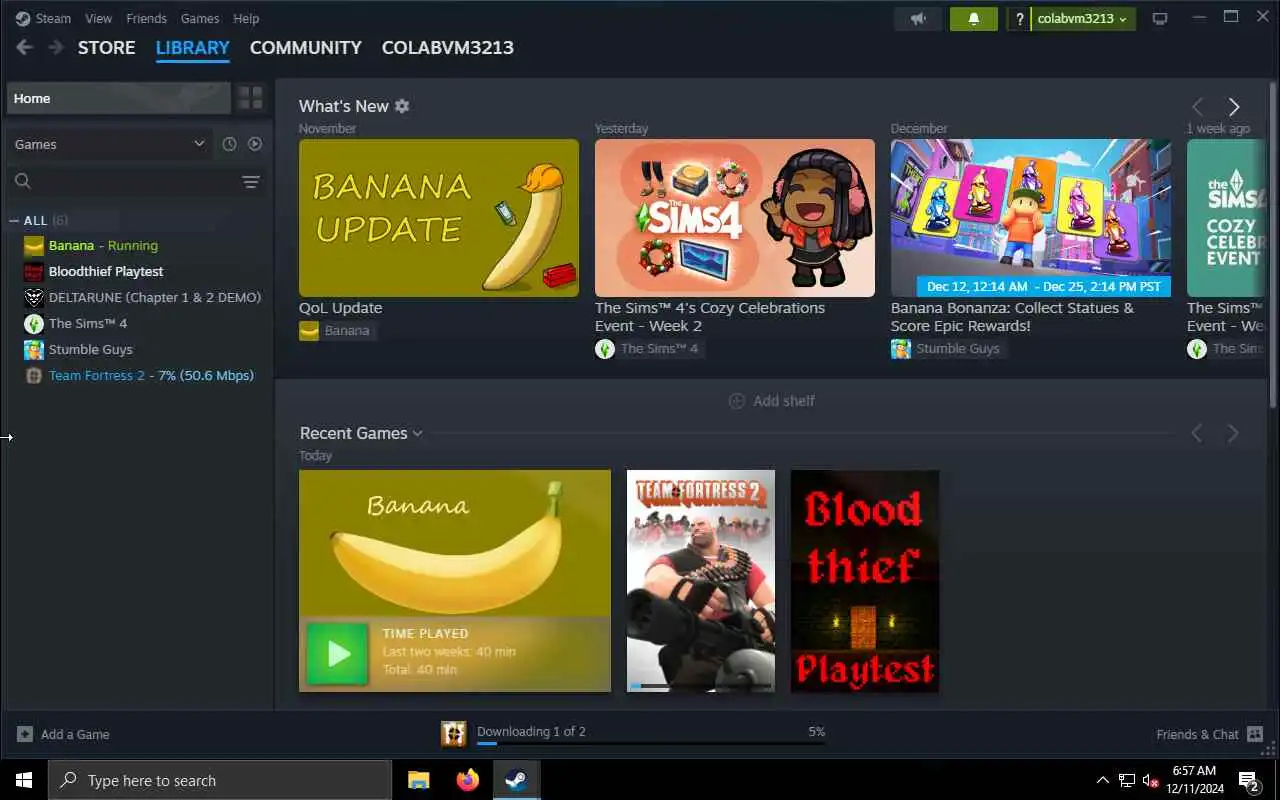Open the View menu
The image size is (1280, 800).
tap(98, 18)
